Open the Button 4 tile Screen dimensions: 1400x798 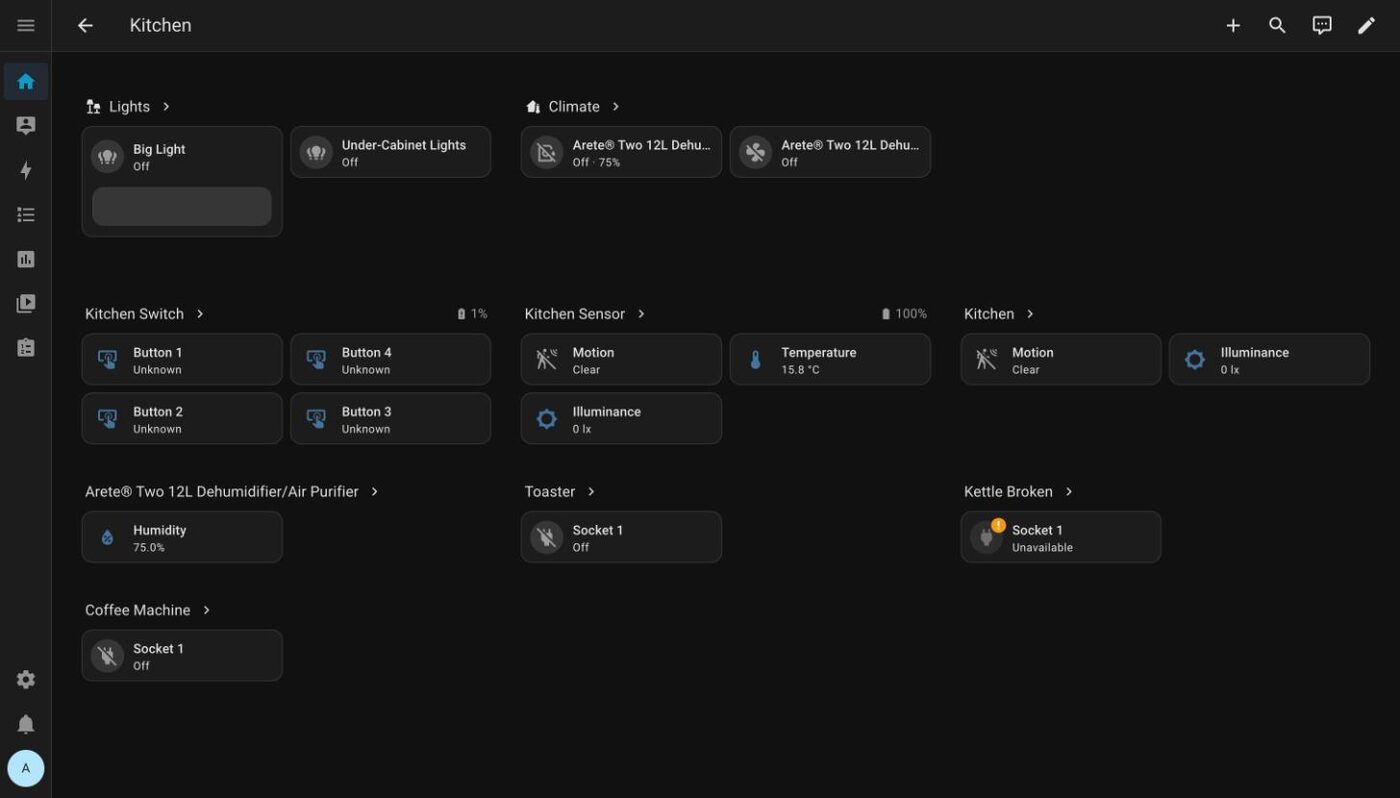click(x=391, y=360)
